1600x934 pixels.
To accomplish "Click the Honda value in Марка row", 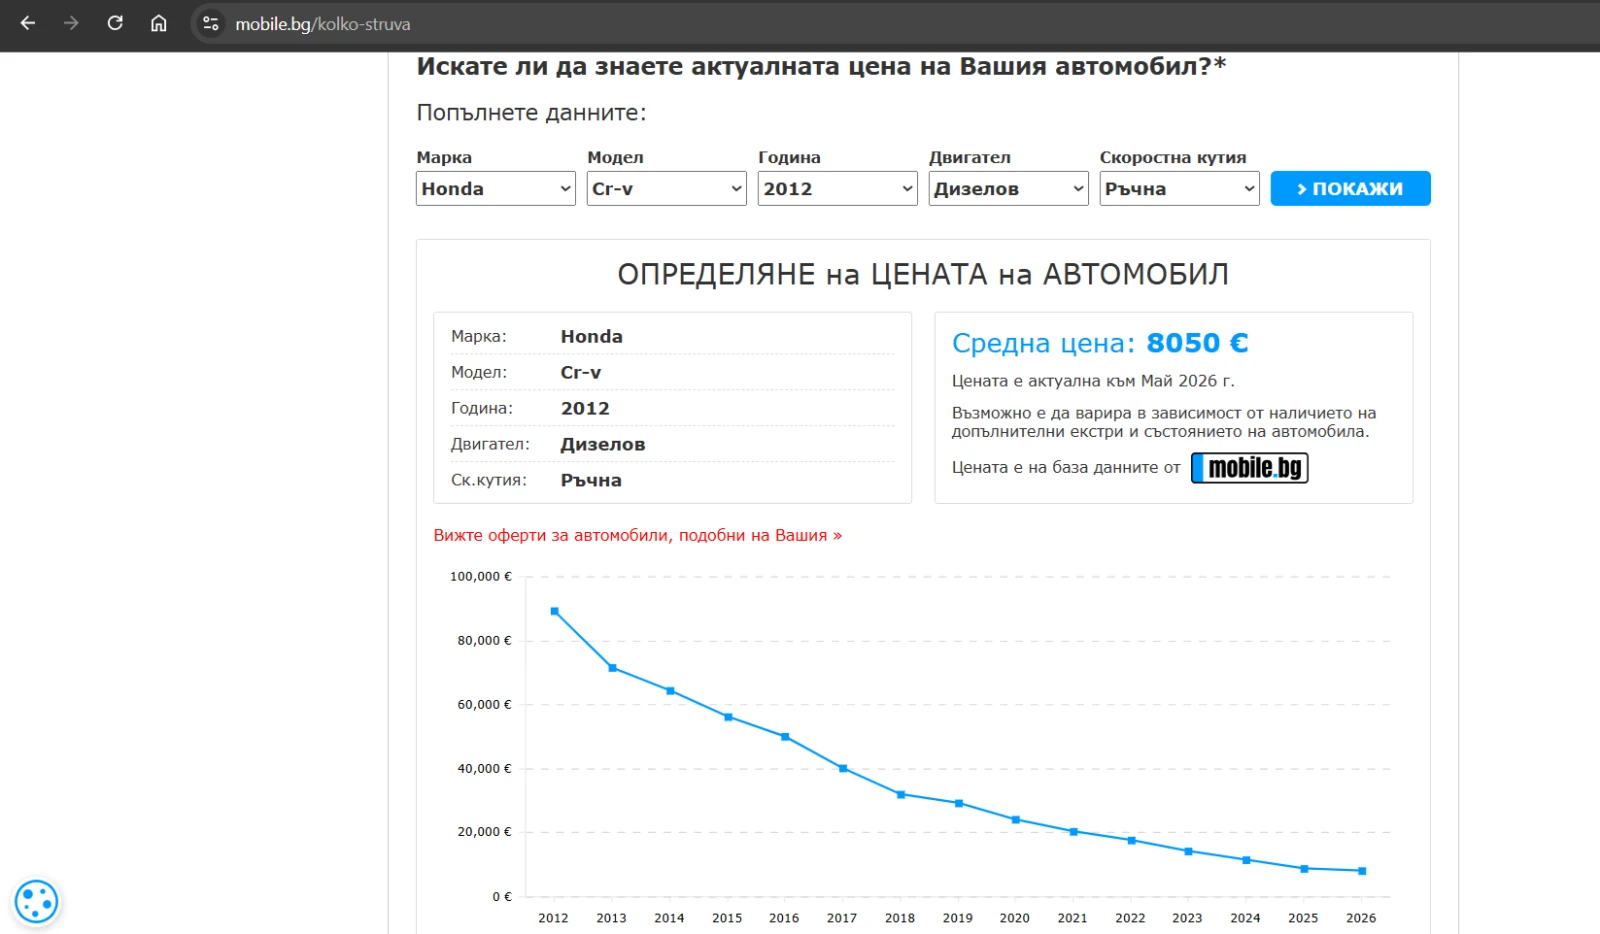I will coord(591,337).
